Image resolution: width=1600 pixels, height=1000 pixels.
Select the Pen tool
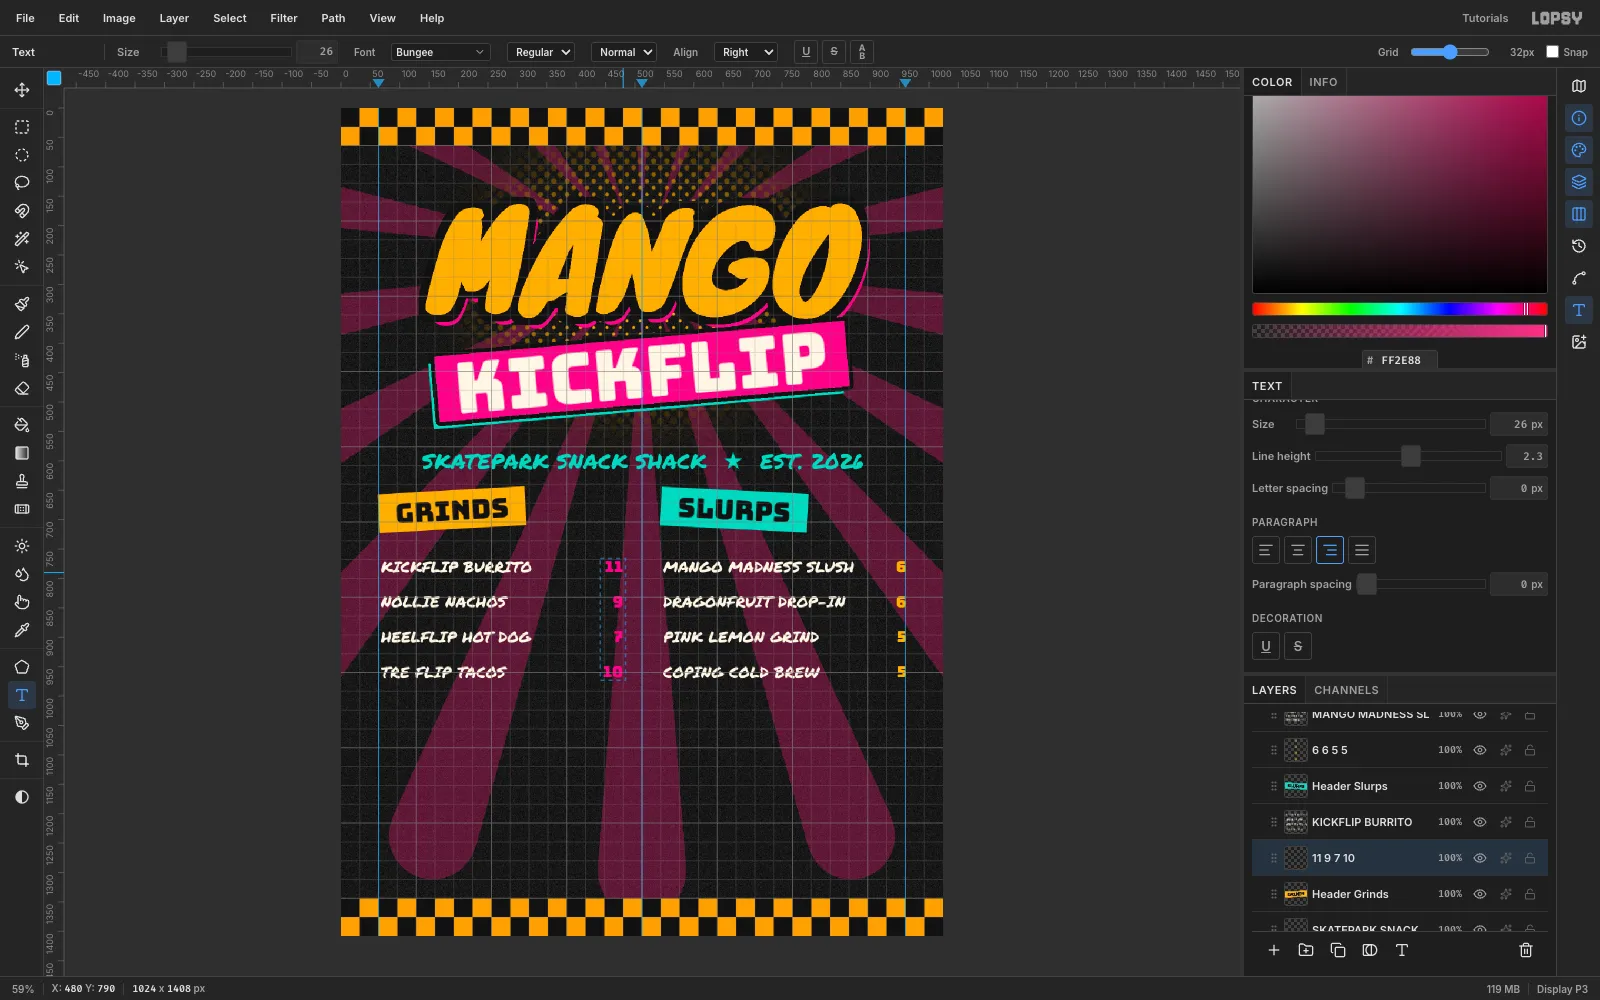[x=22, y=723]
